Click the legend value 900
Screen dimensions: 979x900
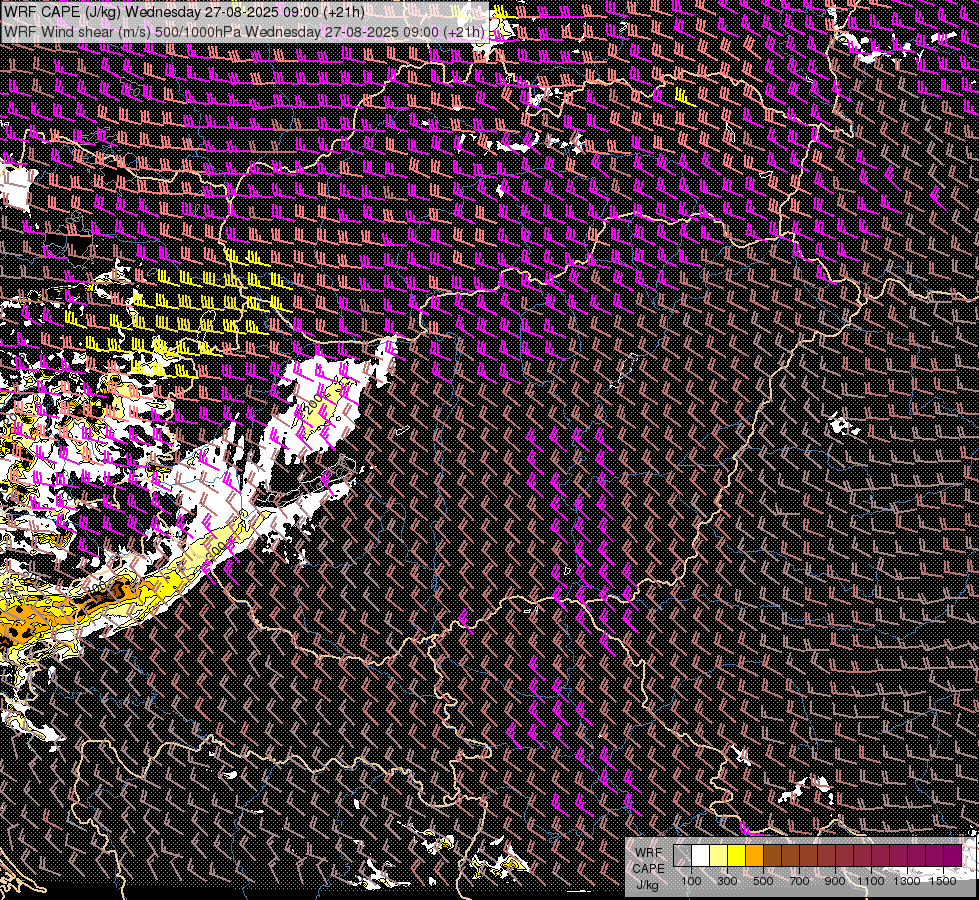835,881
